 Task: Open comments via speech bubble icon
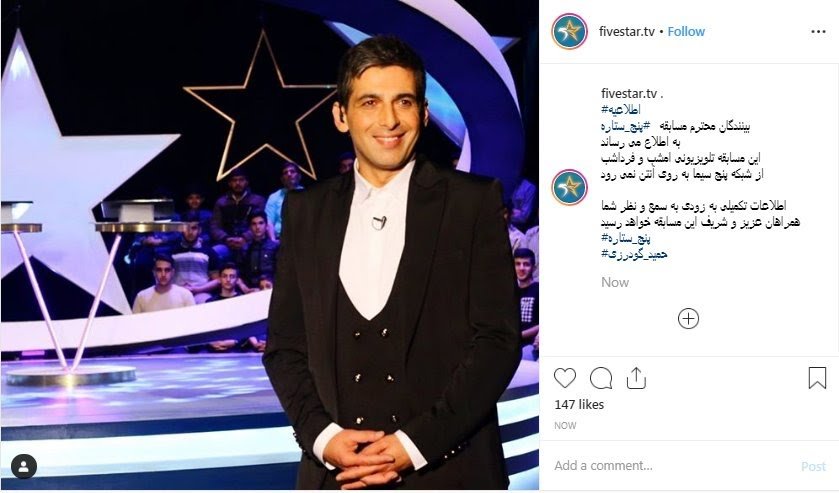pos(601,378)
